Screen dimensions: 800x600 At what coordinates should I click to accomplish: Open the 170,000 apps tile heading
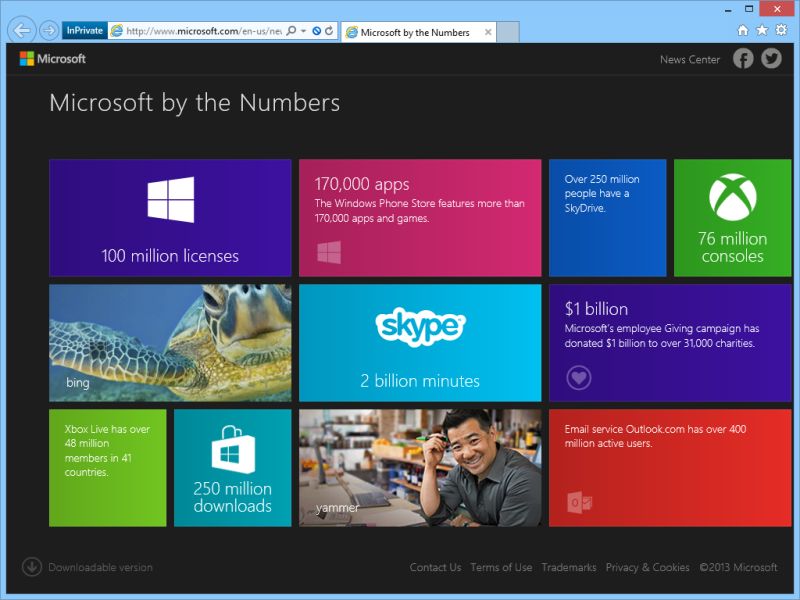tap(362, 184)
